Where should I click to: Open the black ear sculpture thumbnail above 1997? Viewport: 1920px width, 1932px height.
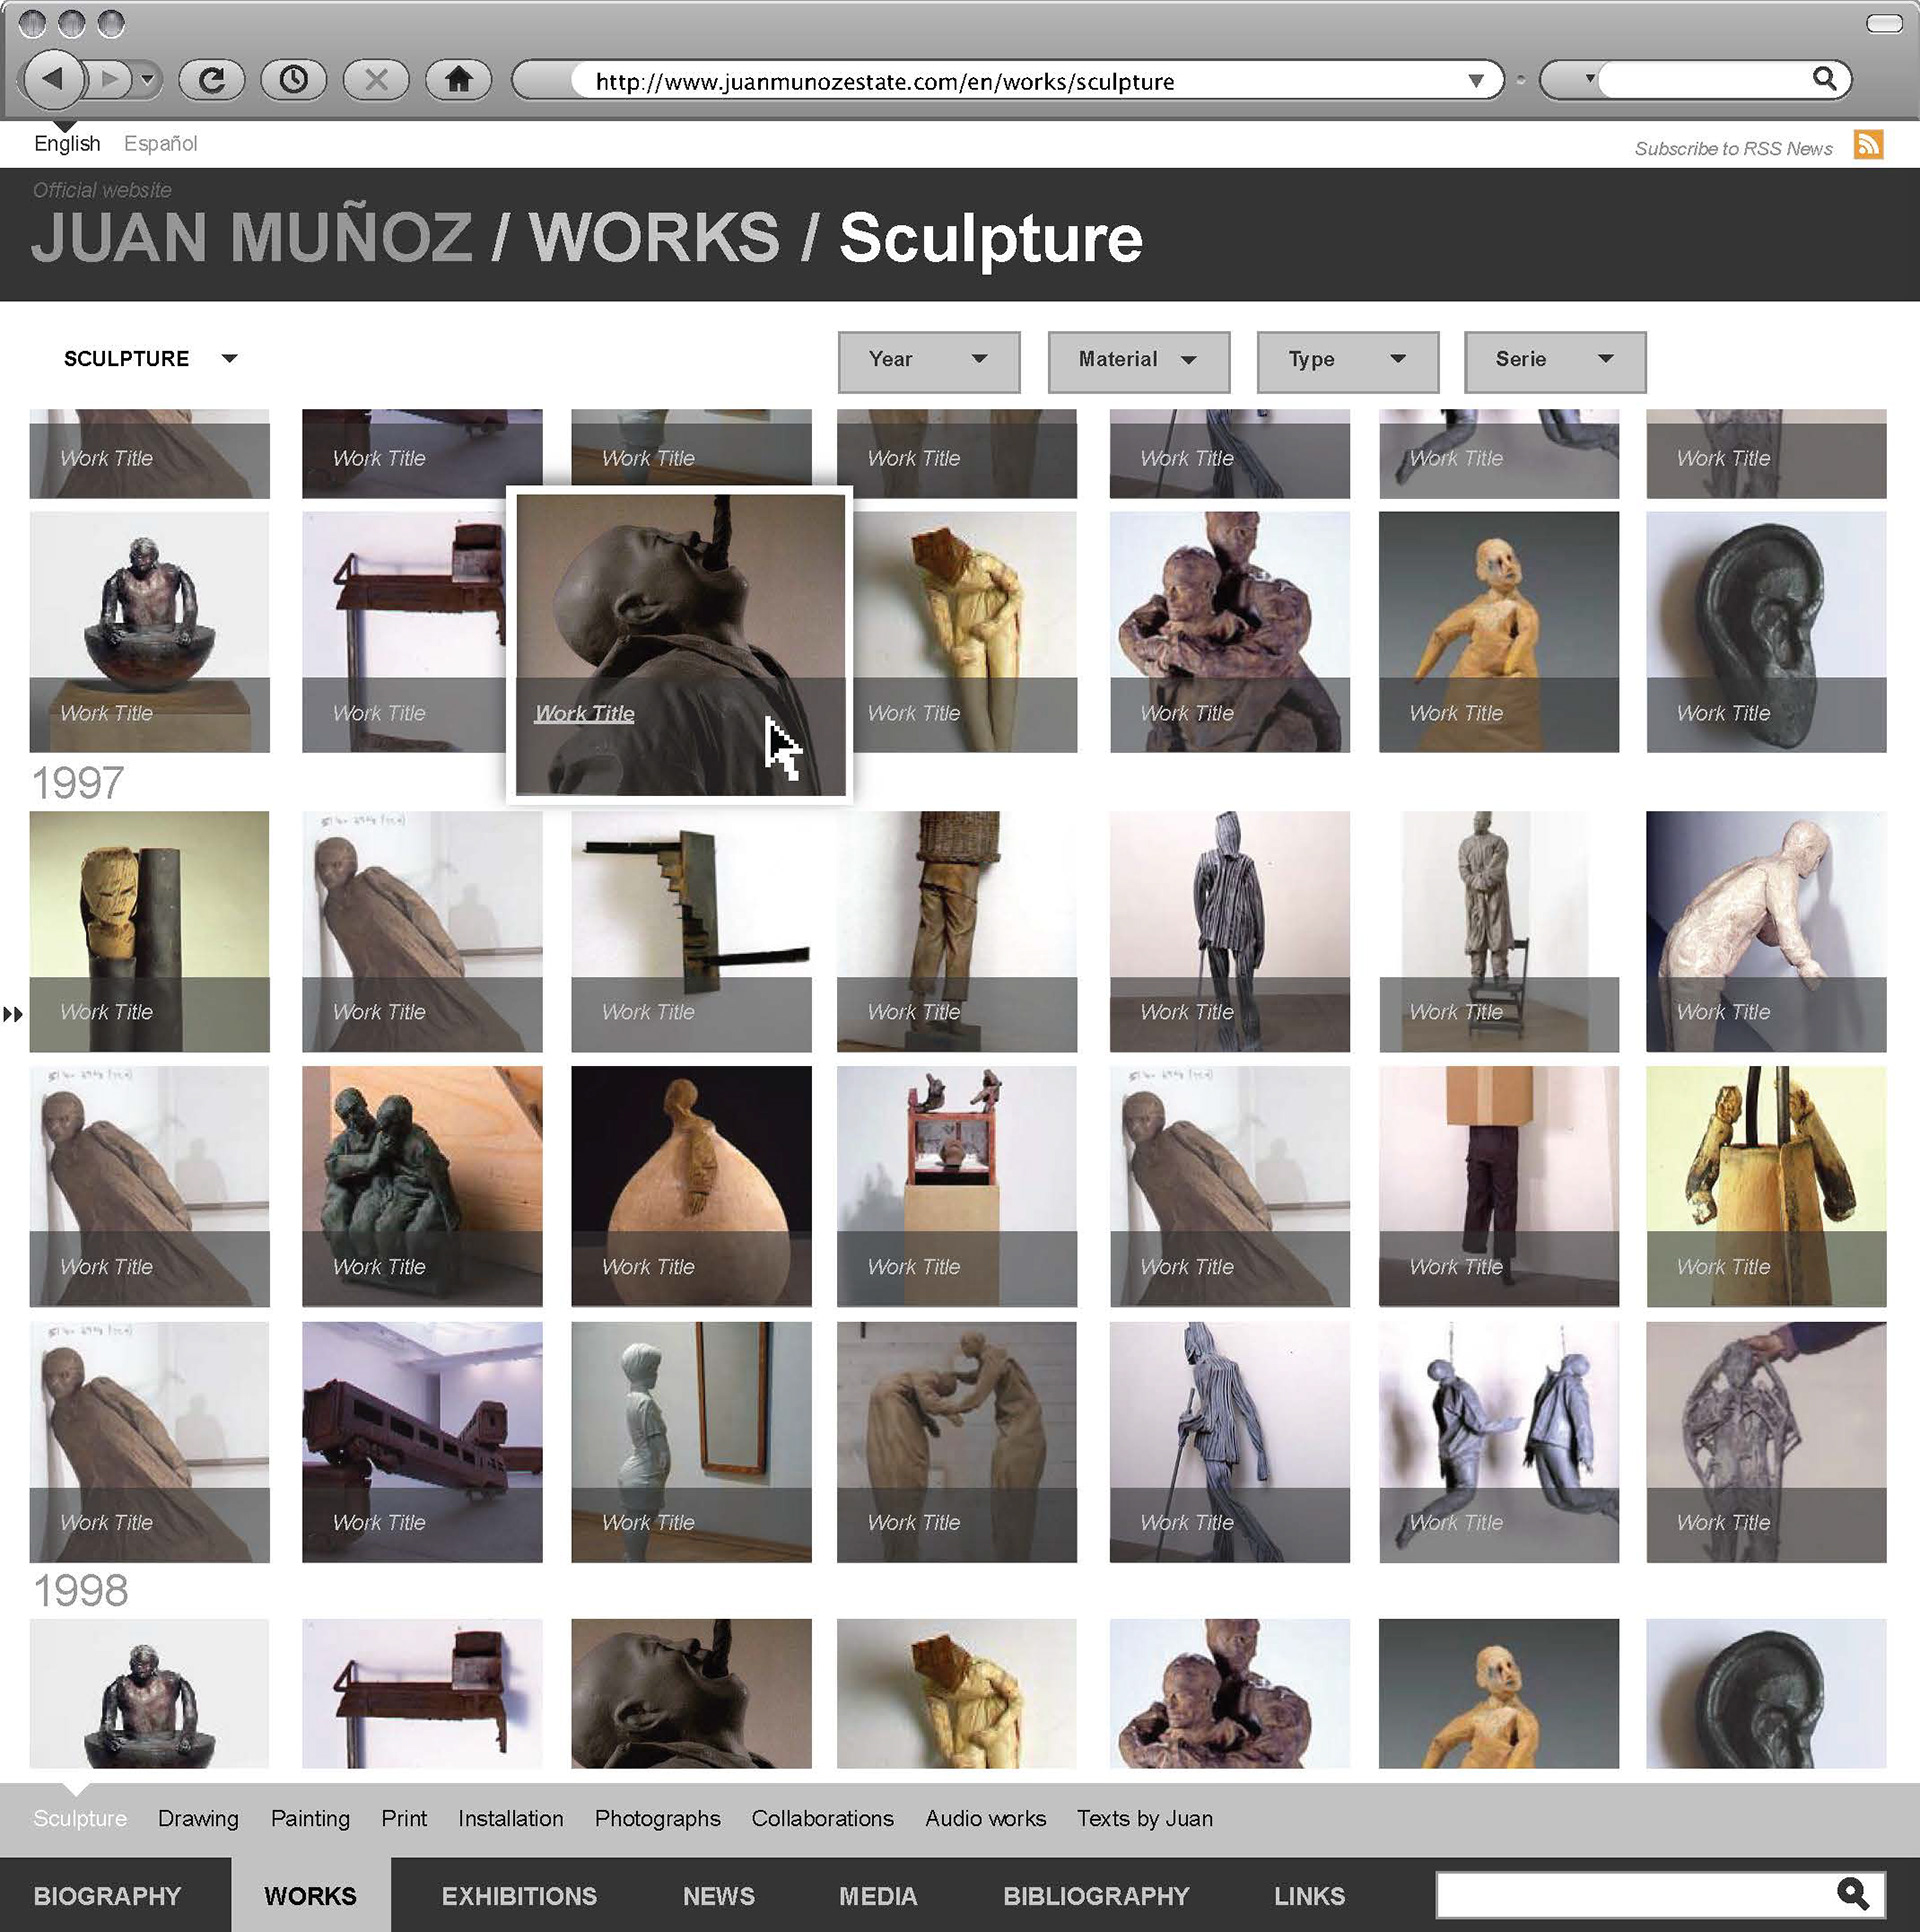click(1766, 632)
